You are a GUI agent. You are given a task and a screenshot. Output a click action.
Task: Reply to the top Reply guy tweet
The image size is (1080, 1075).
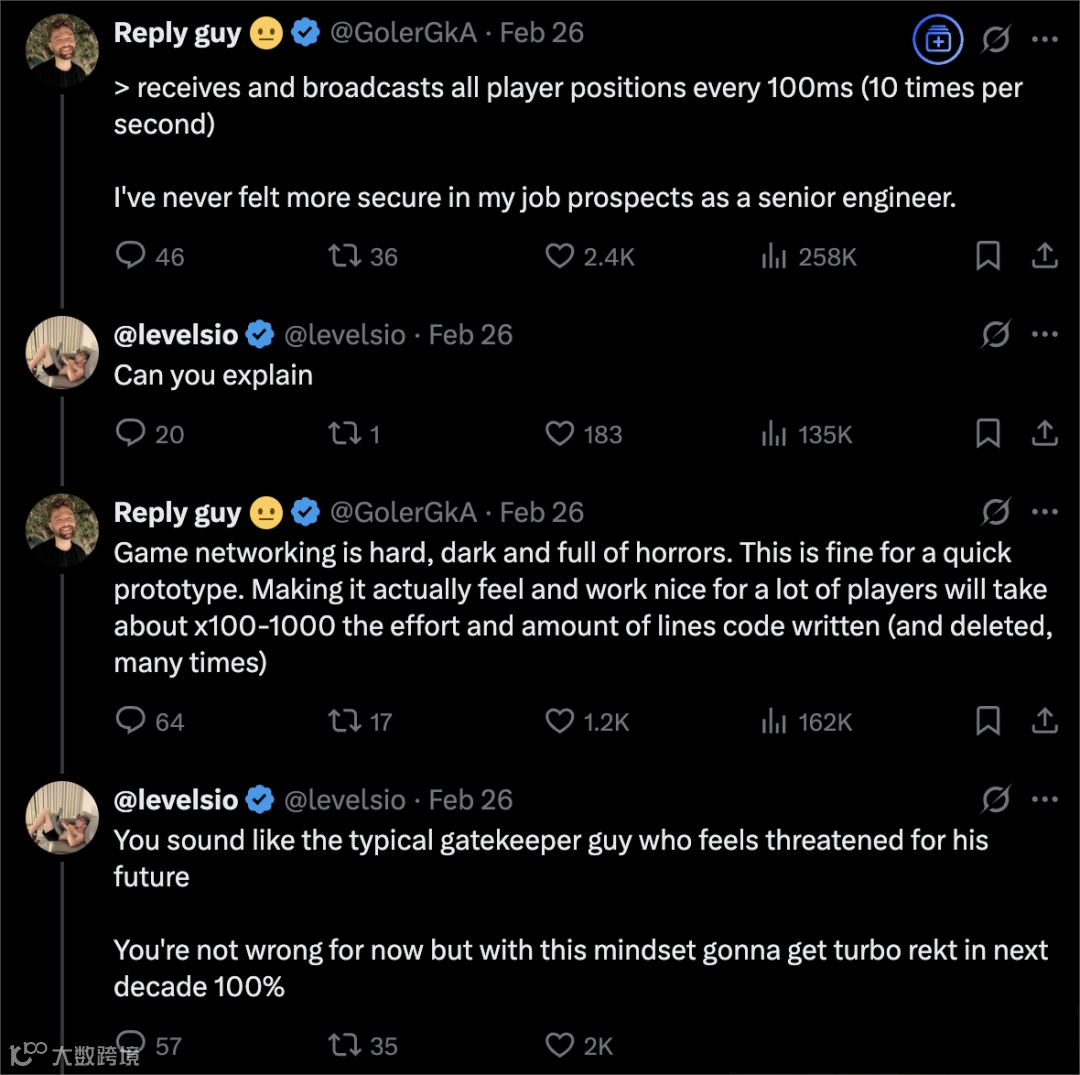point(132,256)
